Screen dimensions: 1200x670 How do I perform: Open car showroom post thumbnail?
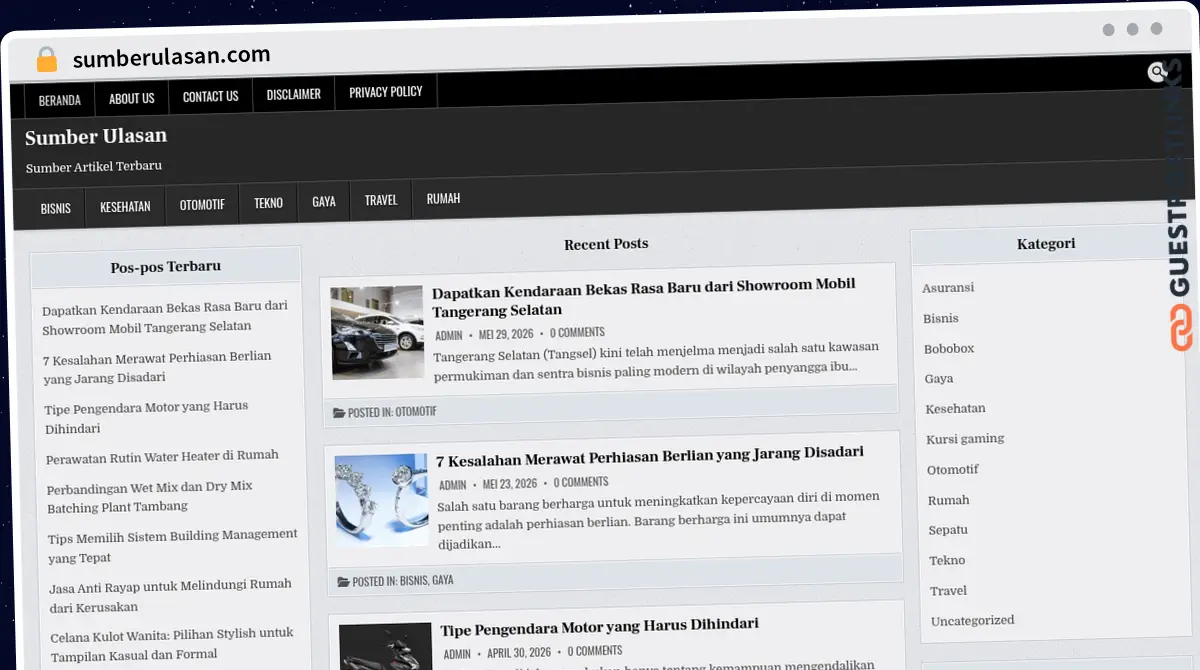(x=377, y=333)
